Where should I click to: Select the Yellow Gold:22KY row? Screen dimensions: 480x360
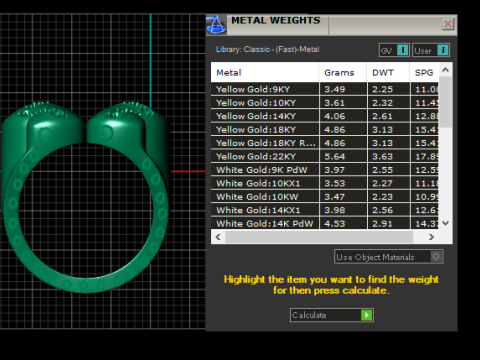325,156
